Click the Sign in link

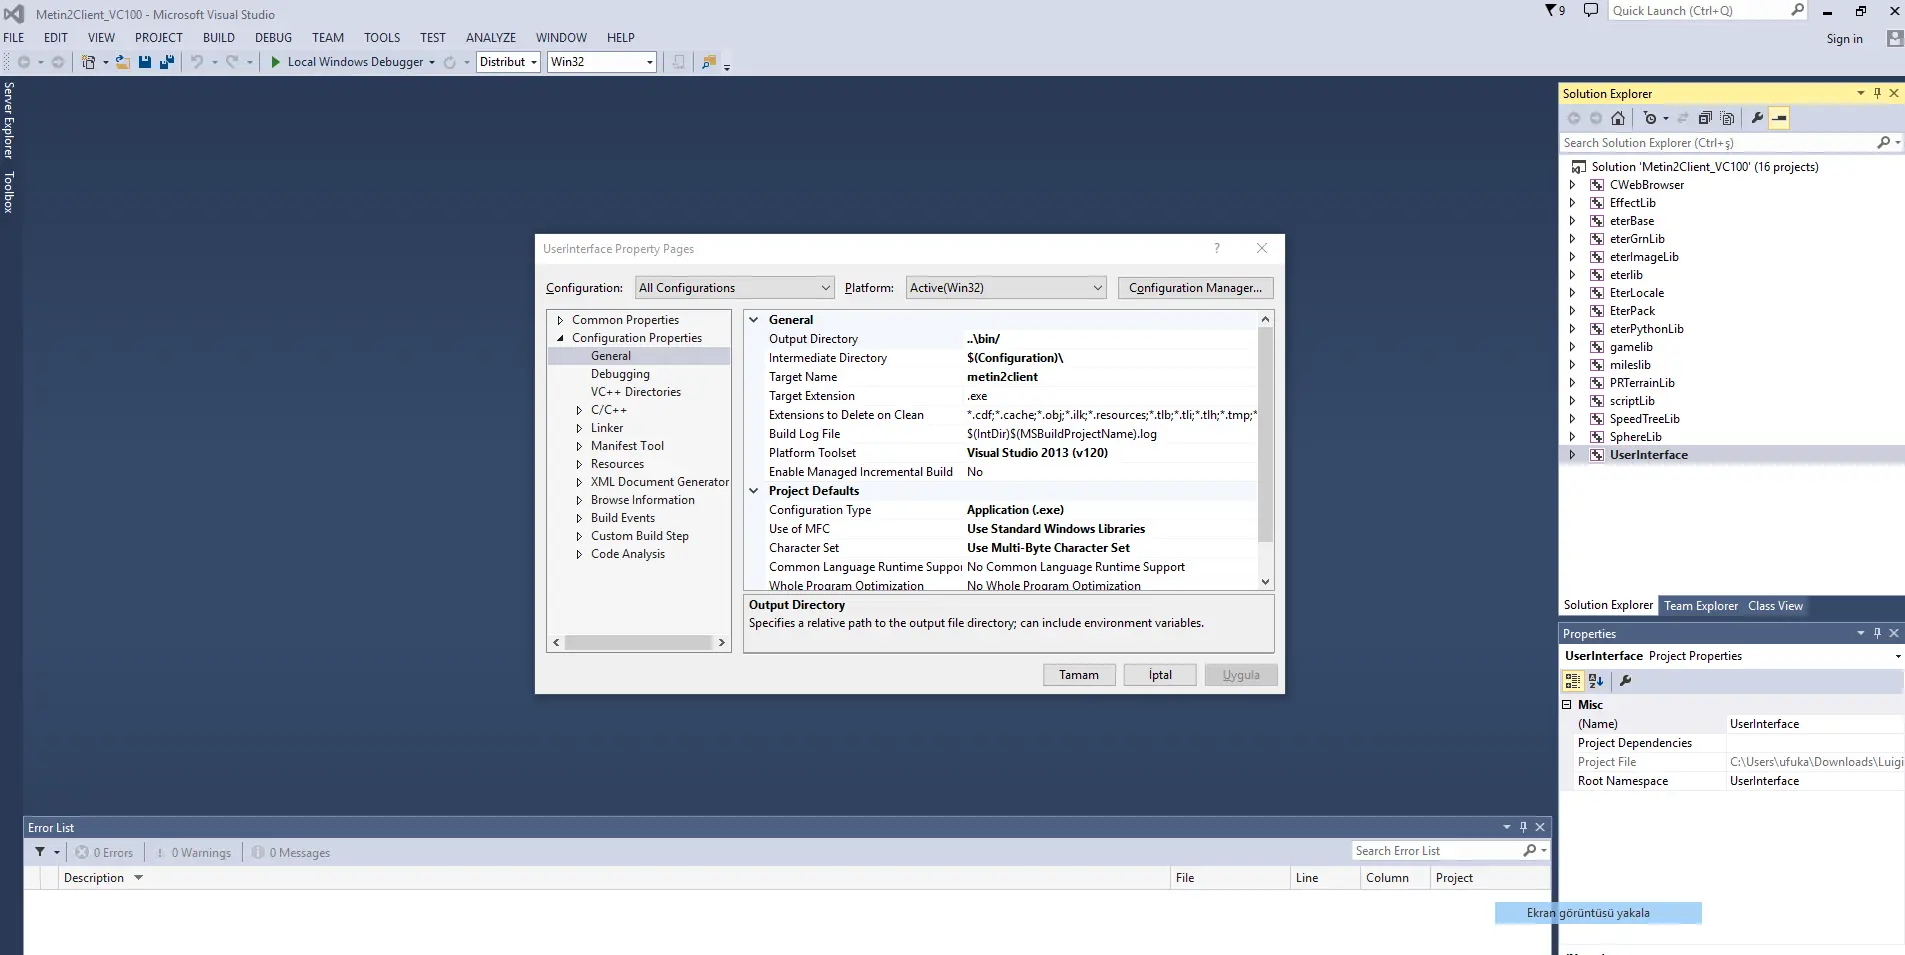coord(1844,39)
